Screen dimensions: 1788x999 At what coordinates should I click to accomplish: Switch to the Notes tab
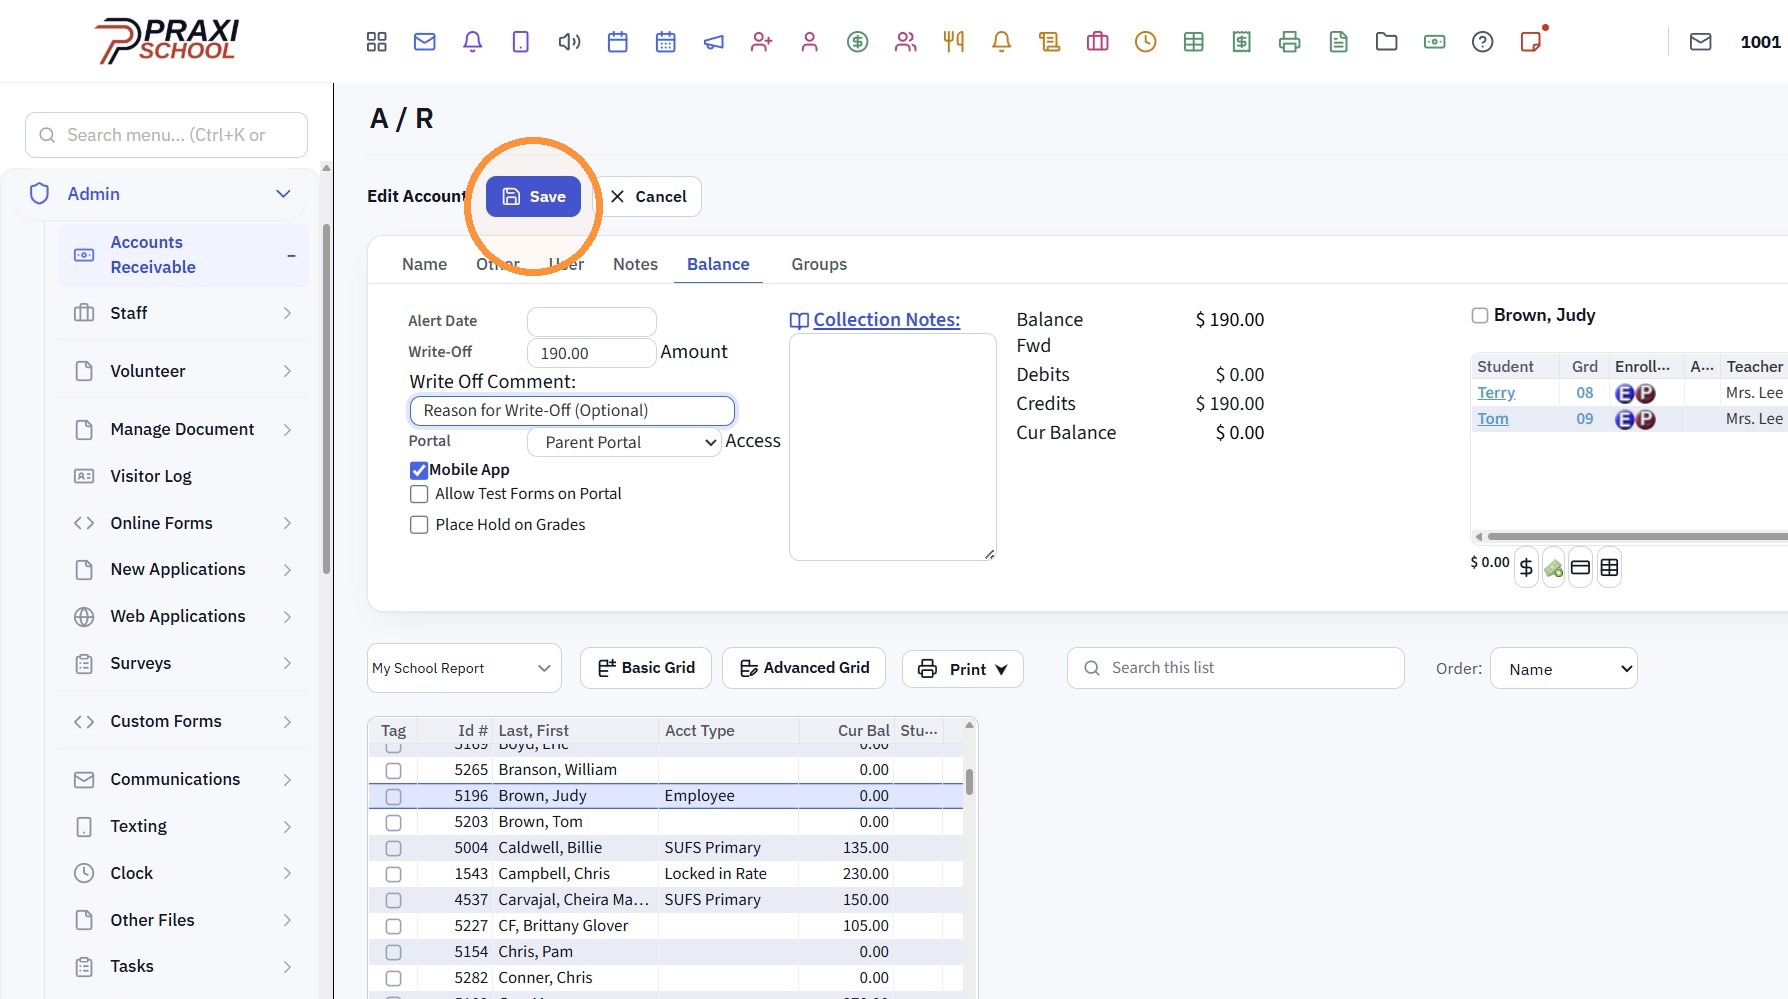[635, 264]
